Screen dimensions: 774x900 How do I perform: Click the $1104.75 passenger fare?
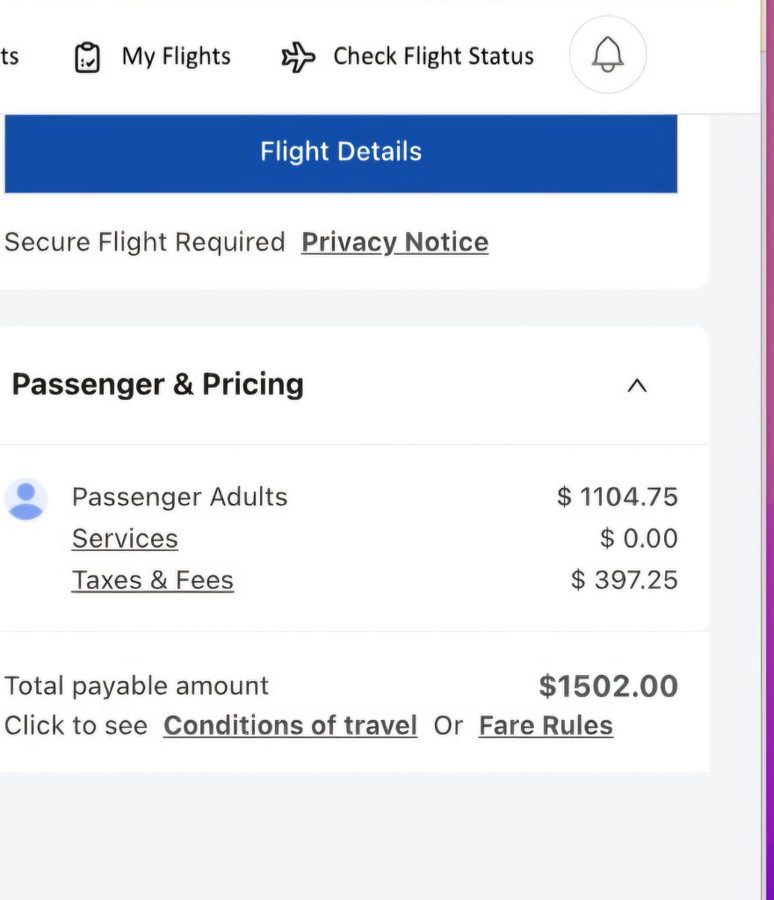(x=617, y=497)
